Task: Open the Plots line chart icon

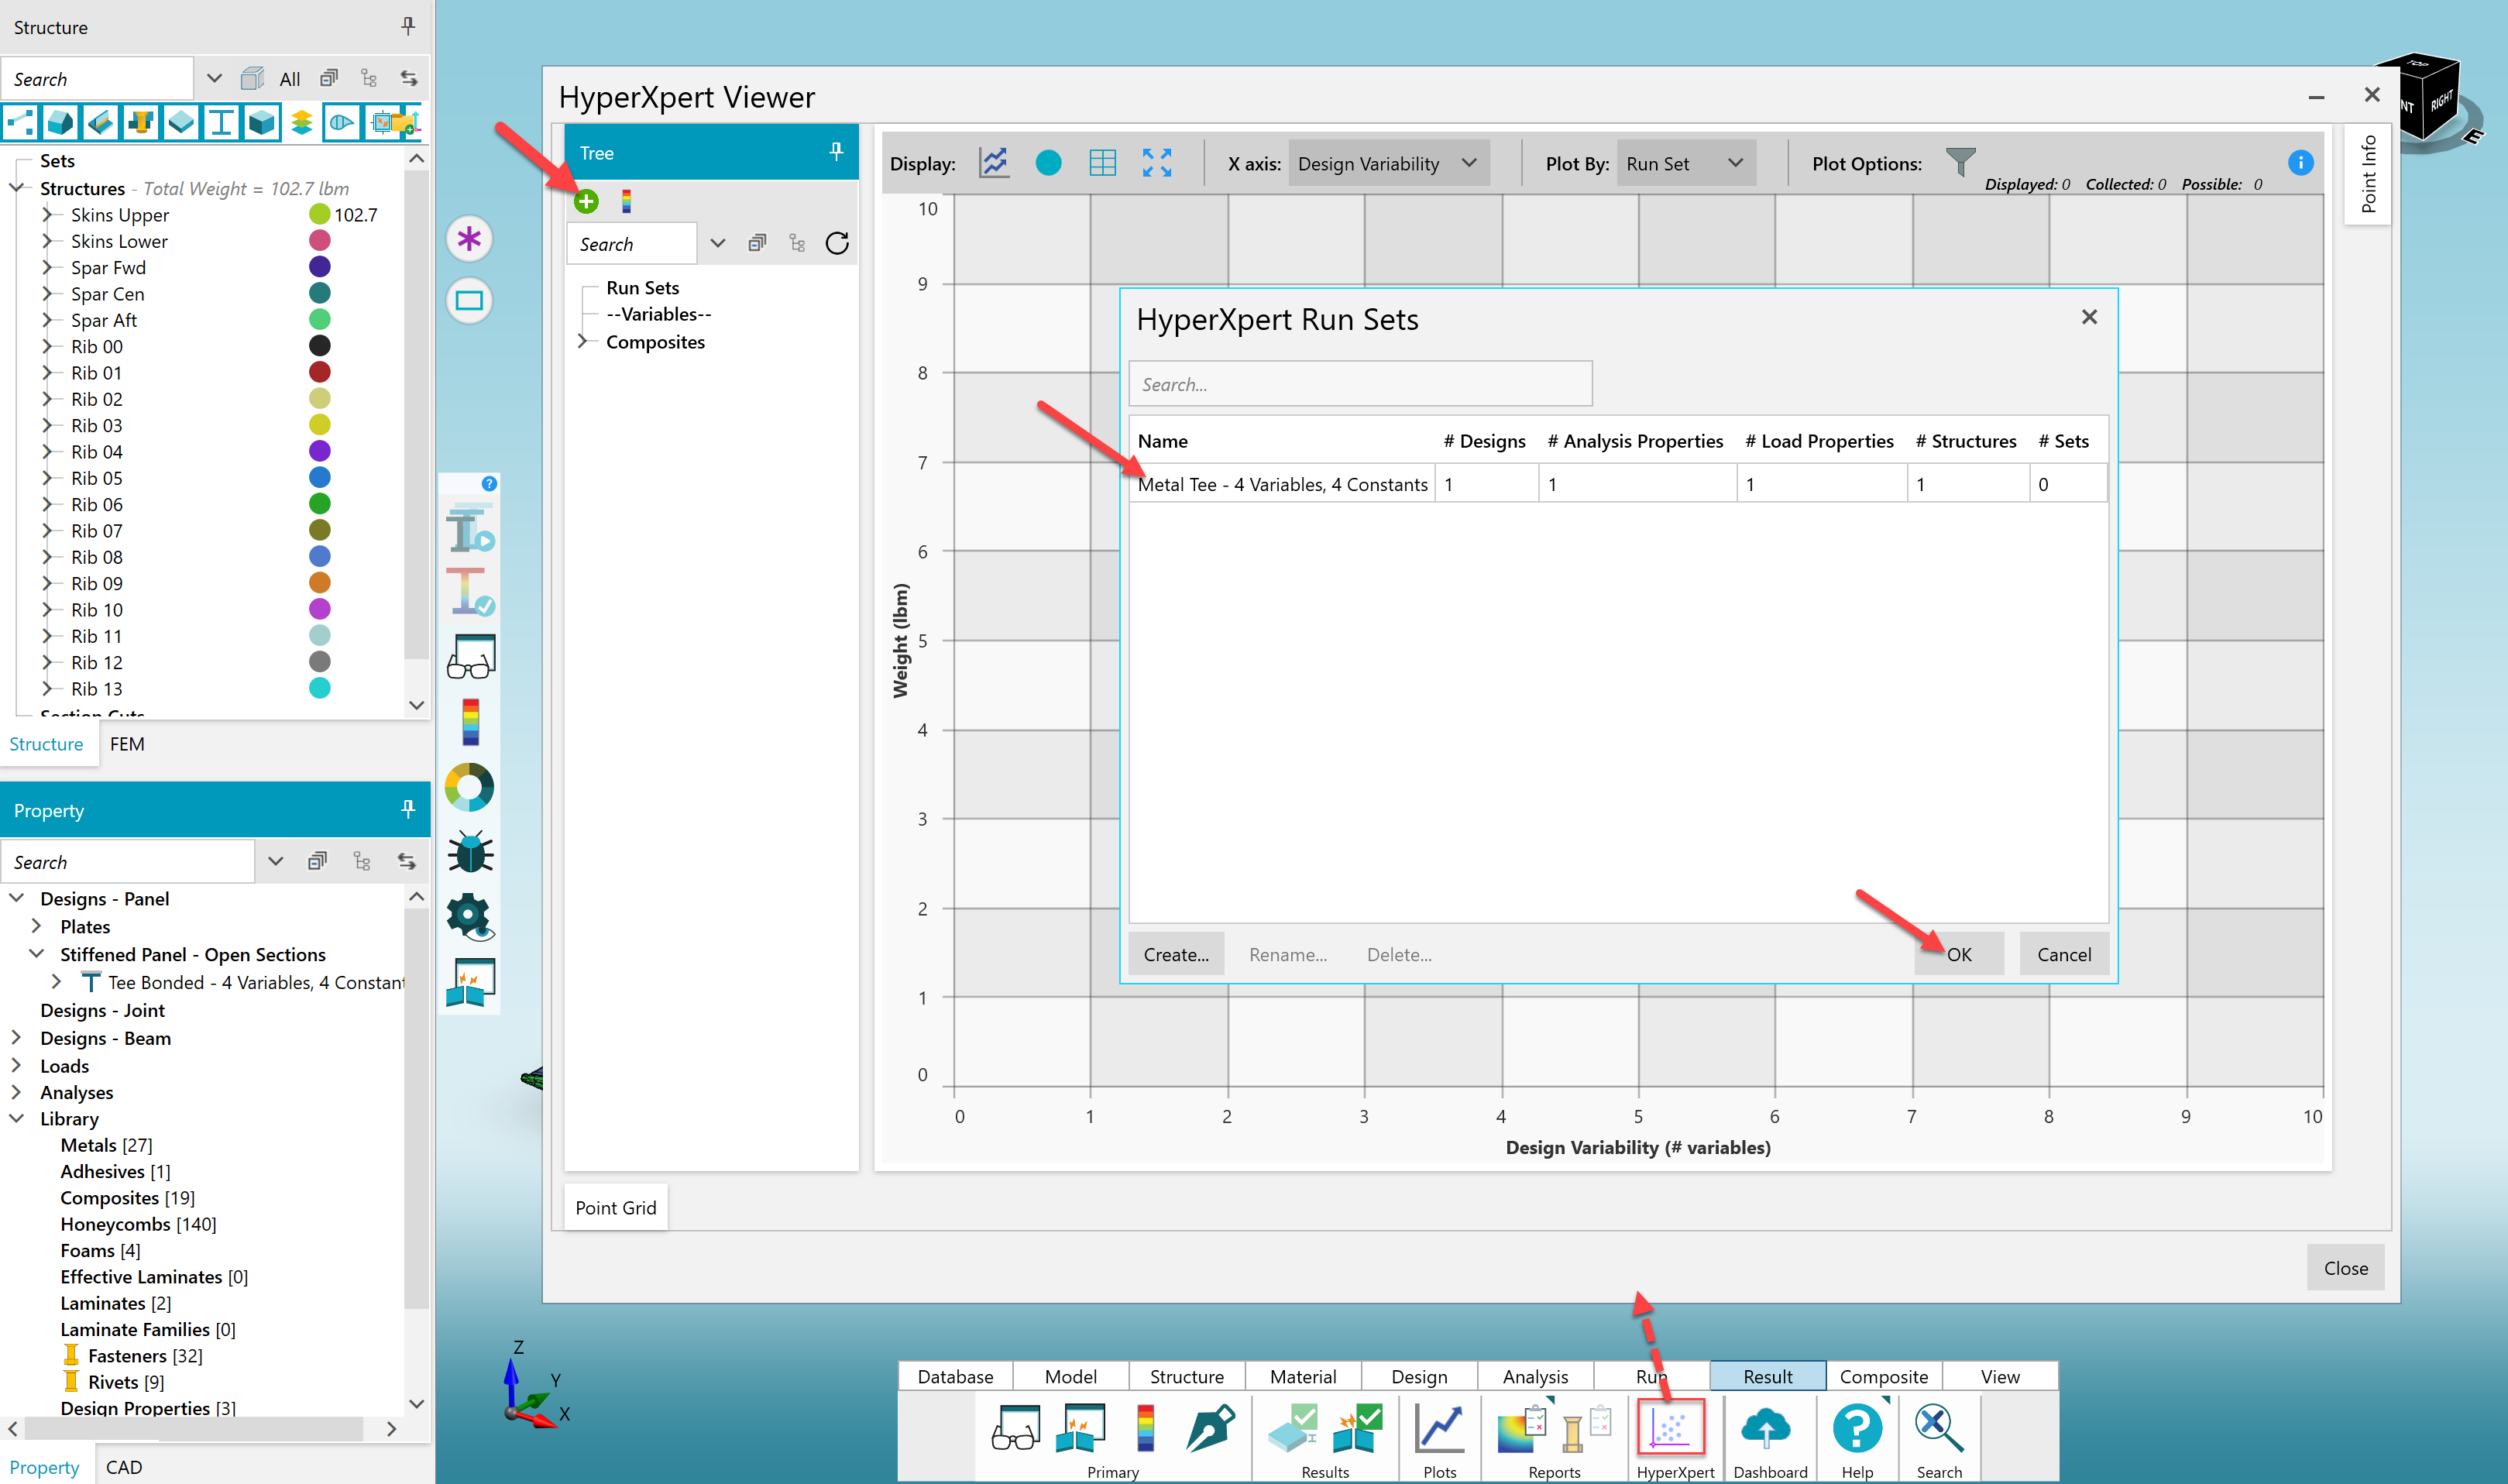Action: click(x=1440, y=1429)
